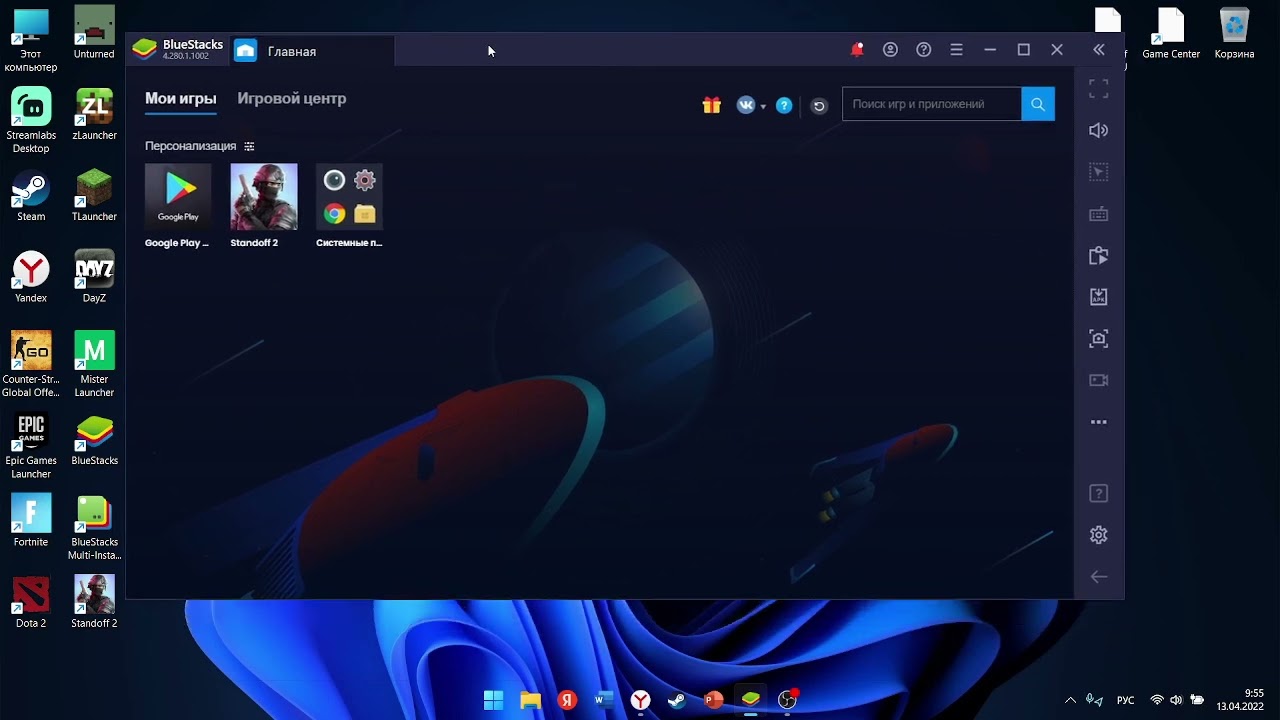Image resolution: width=1280 pixels, height=720 pixels.
Task: Click the VK social icon
Action: point(746,105)
